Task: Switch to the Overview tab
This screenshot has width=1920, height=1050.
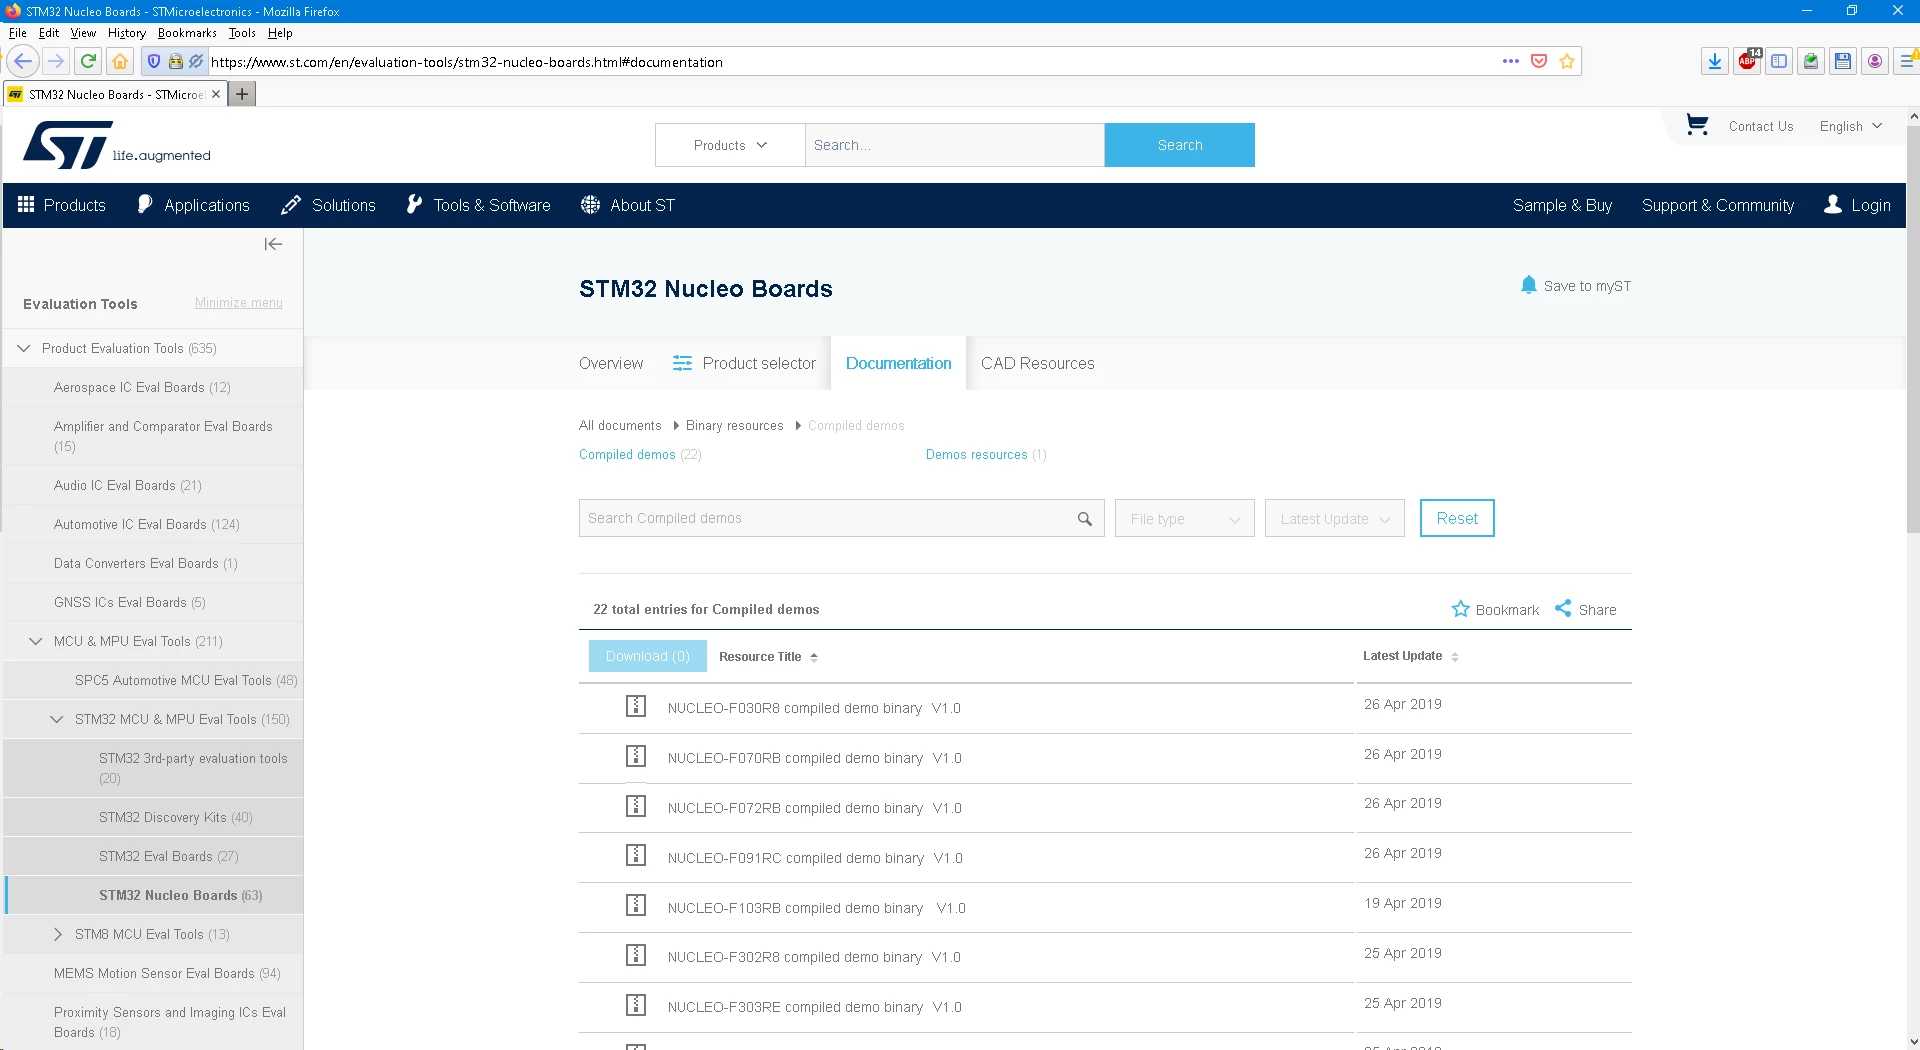Action: (x=611, y=363)
